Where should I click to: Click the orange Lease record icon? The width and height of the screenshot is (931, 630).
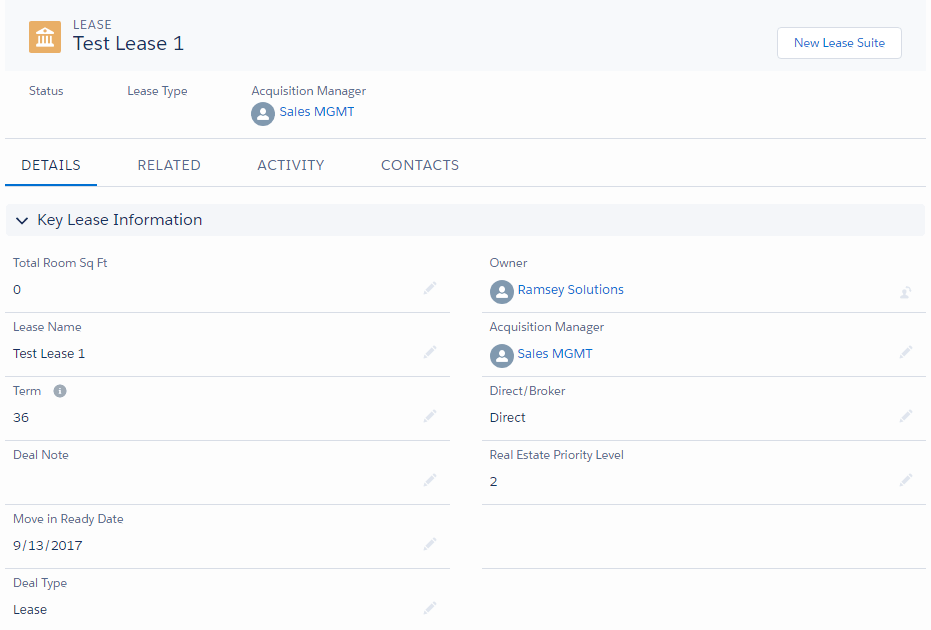point(45,37)
